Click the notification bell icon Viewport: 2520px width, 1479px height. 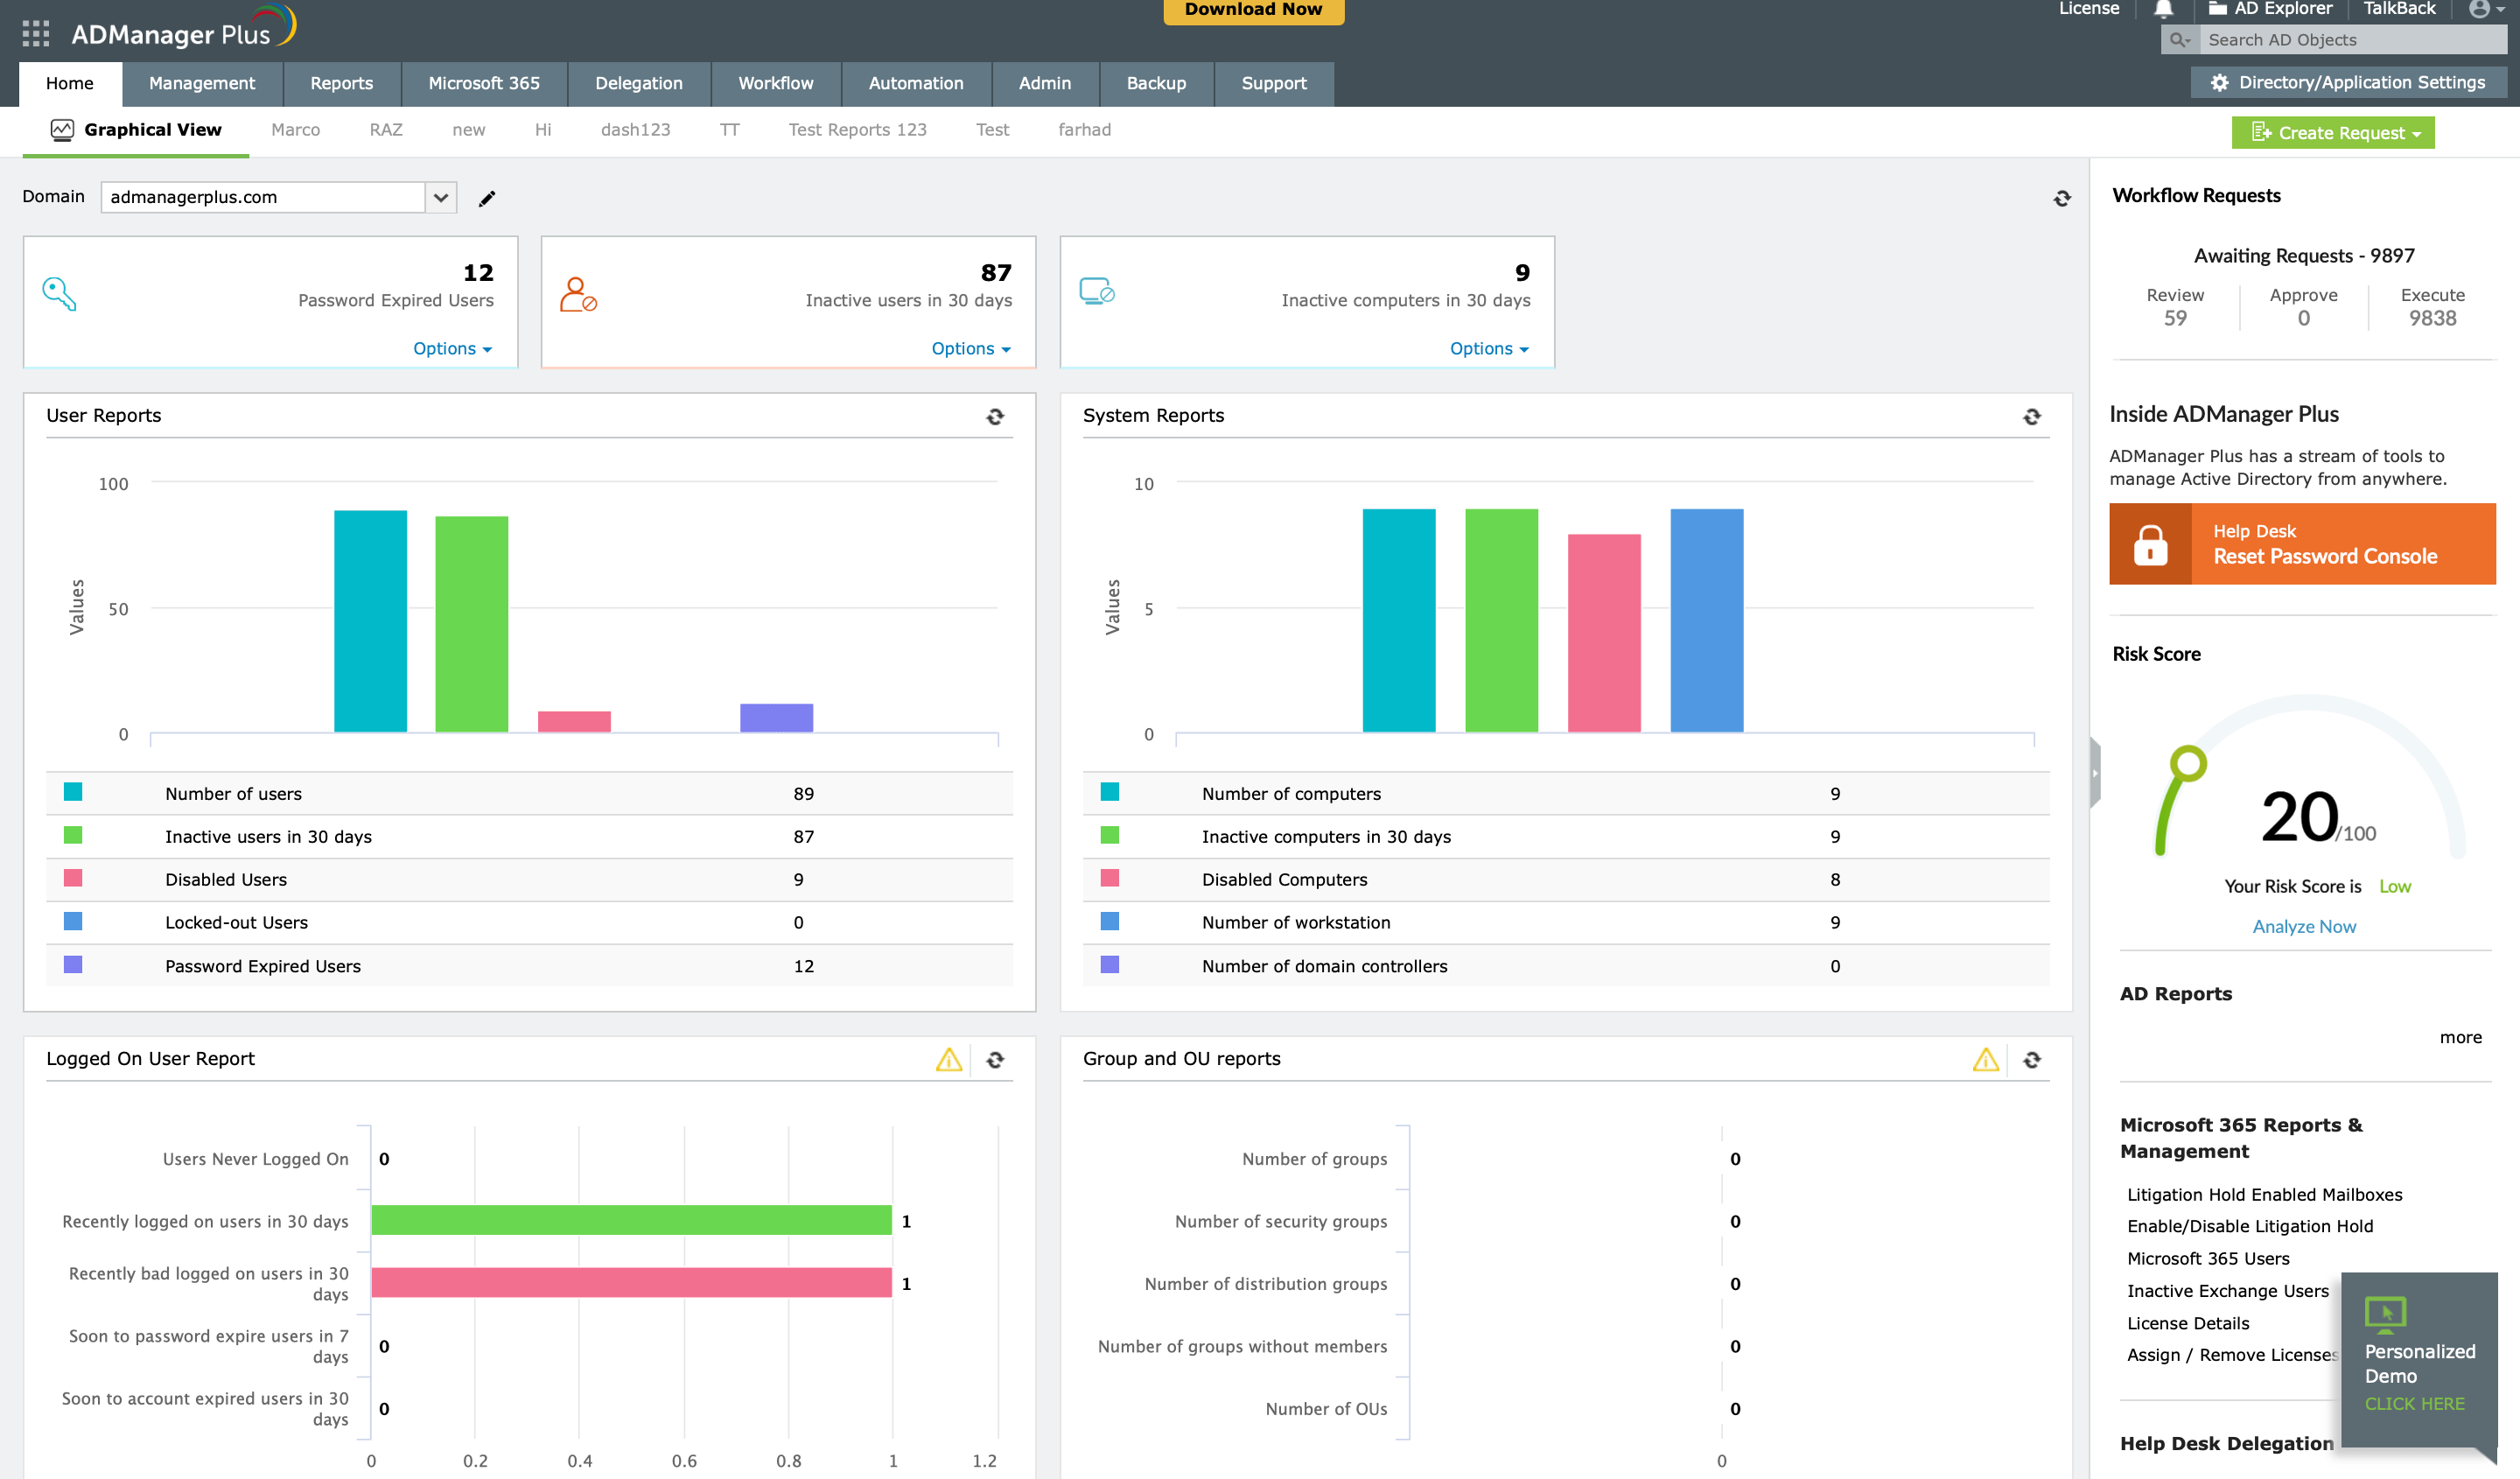point(2163,10)
